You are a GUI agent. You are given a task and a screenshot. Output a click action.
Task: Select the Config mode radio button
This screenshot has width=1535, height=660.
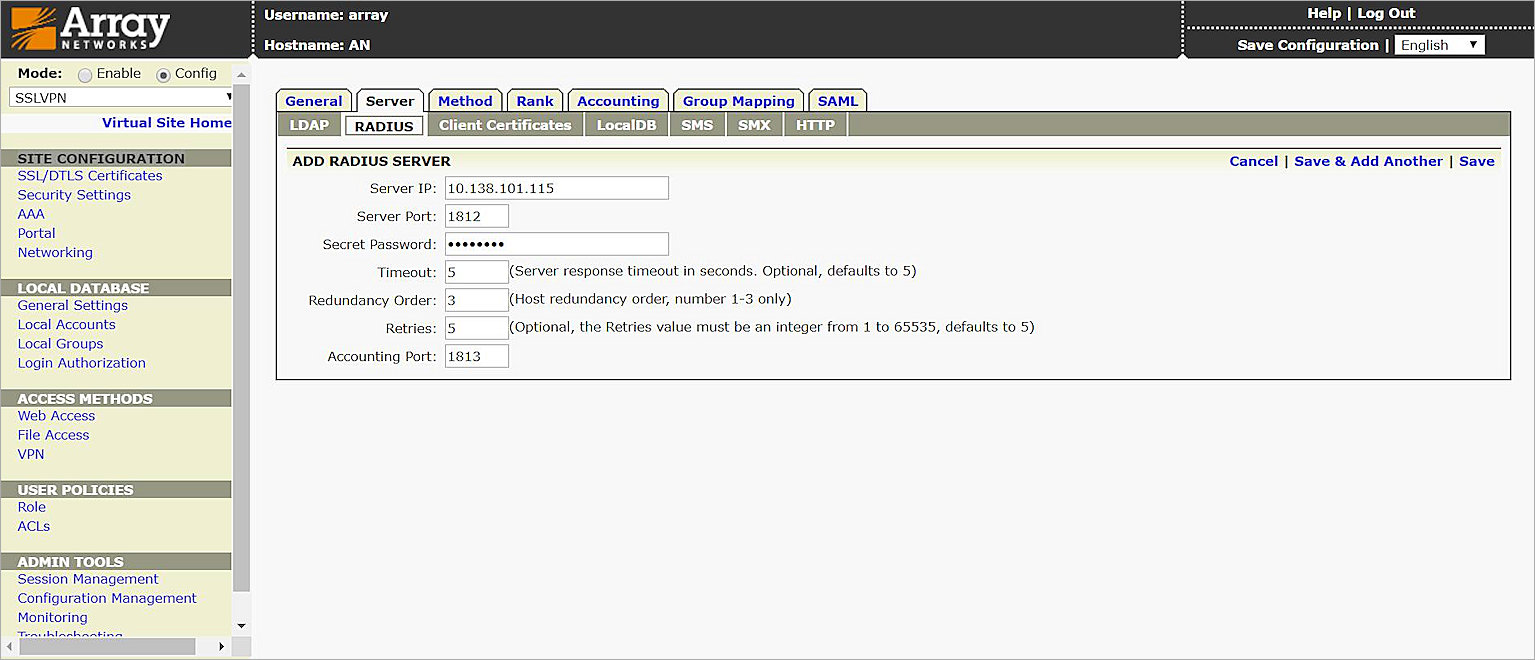(163, 73)
